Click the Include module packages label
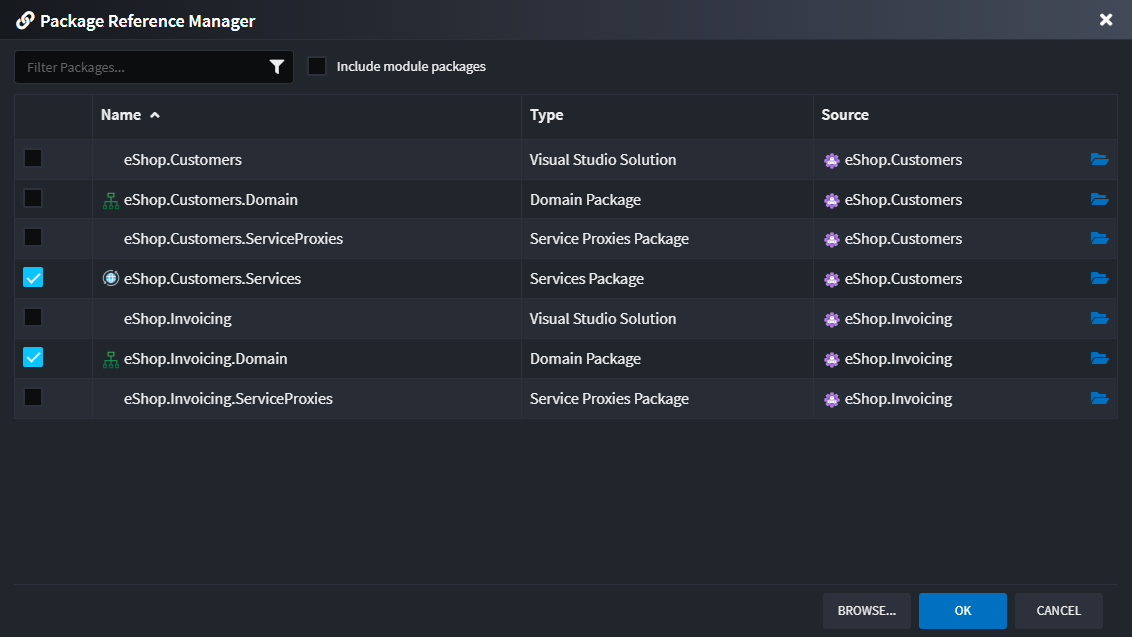The width and height of the screenshot is (1132, 637). (411, 66)
